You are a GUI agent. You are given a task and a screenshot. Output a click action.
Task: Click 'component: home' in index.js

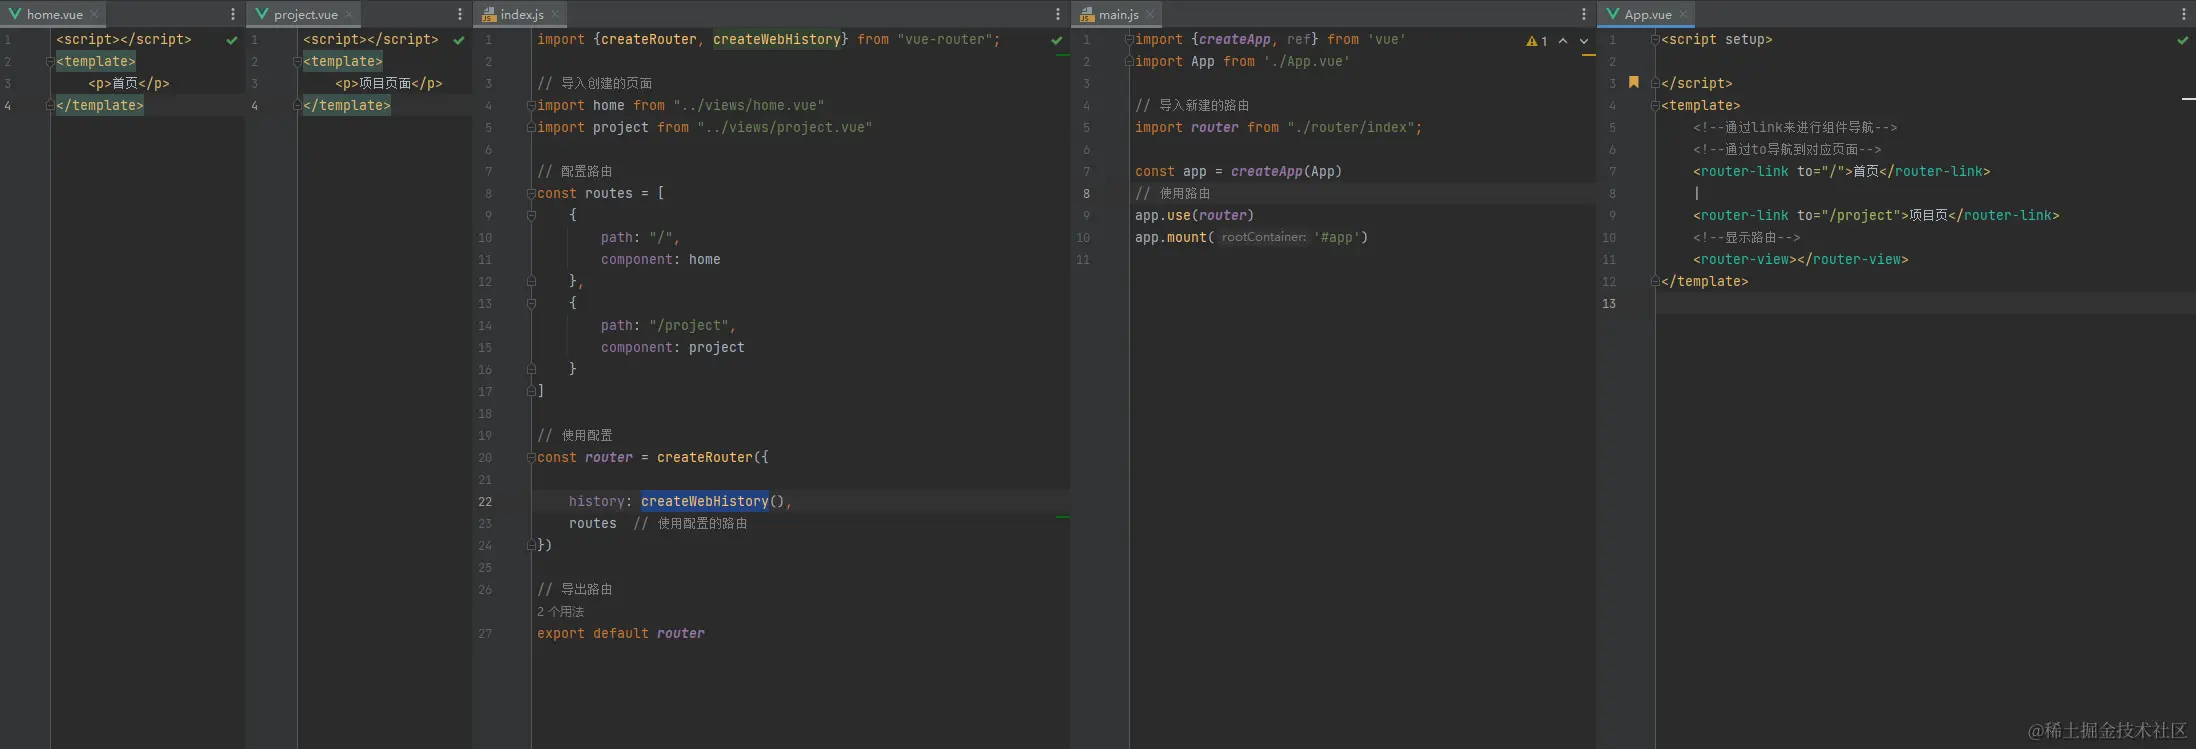tap(661, 260)
